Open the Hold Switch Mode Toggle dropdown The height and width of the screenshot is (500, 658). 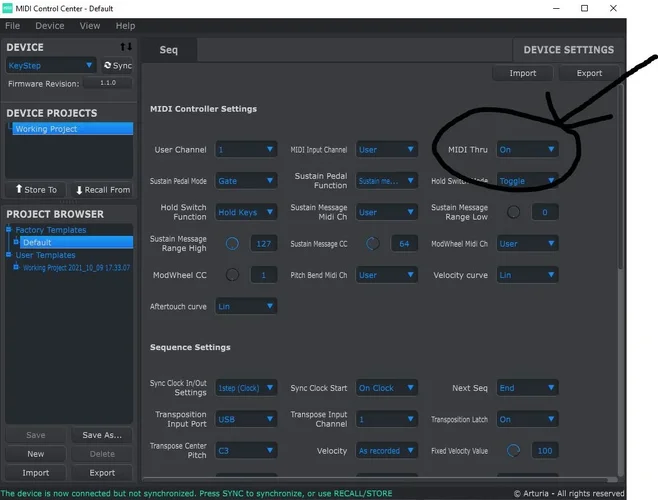tap(527, 181)
